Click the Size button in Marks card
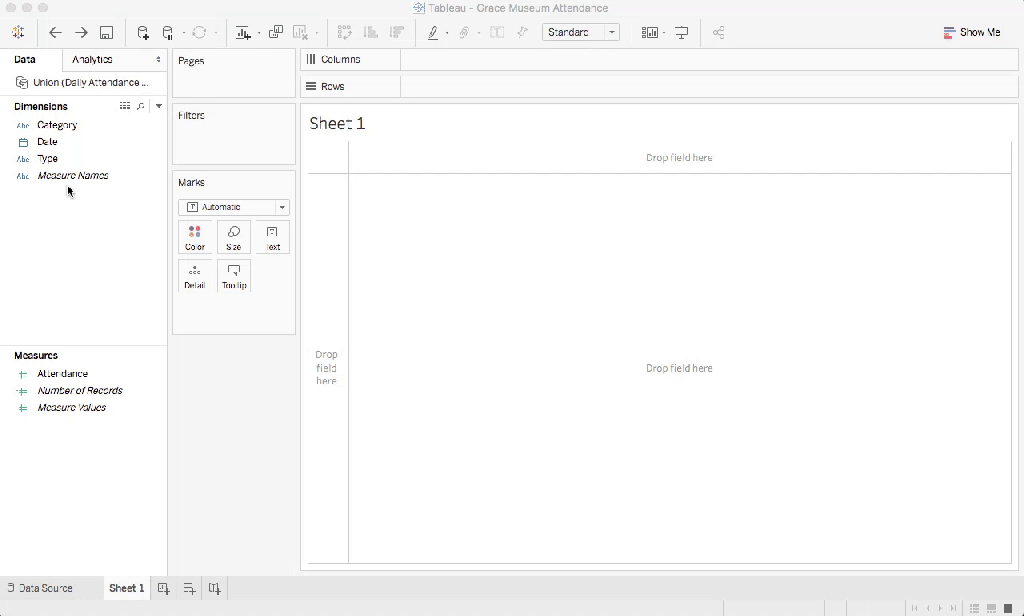The image size is (1024, 616). [x=234, y=237]
